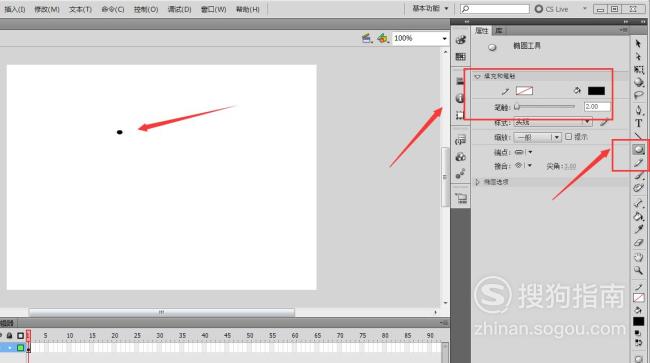Open the stroke style dropdown
This screenshot has width=650, height=363.
[553, 122]
